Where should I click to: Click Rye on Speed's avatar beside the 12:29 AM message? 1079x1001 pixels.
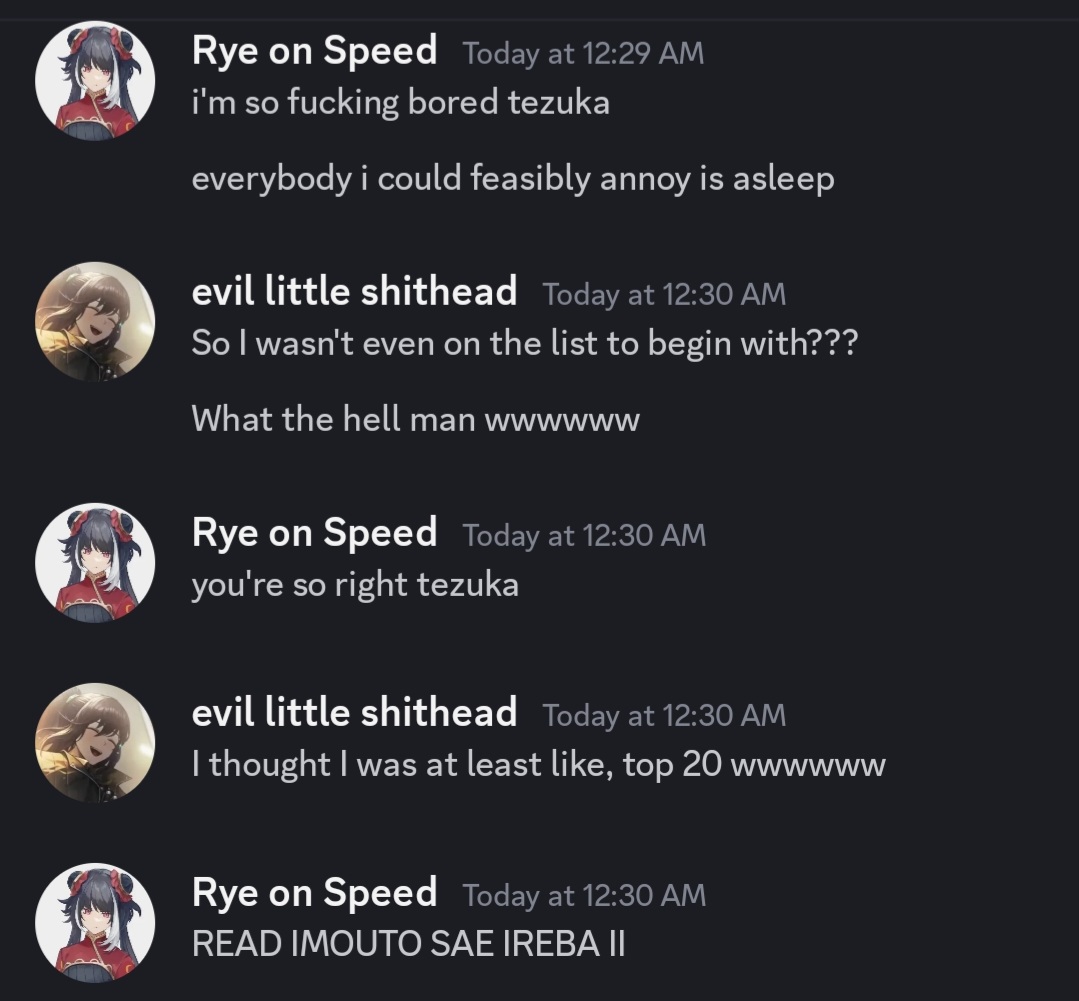pyautogui.click(x=95, y=81)
